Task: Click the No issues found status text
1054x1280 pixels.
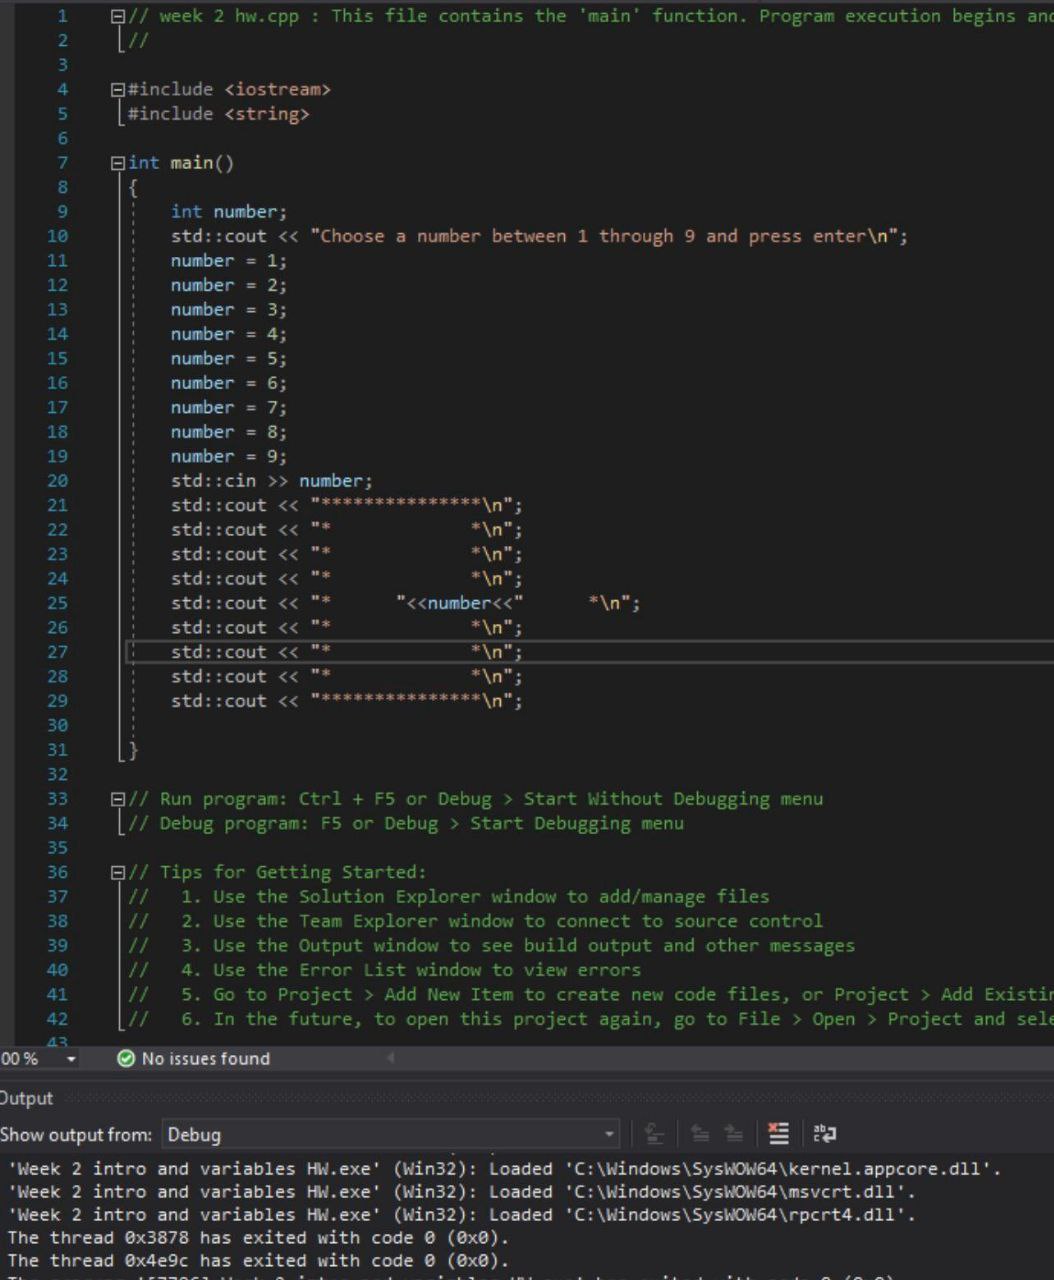Action: click(205, 1058)
